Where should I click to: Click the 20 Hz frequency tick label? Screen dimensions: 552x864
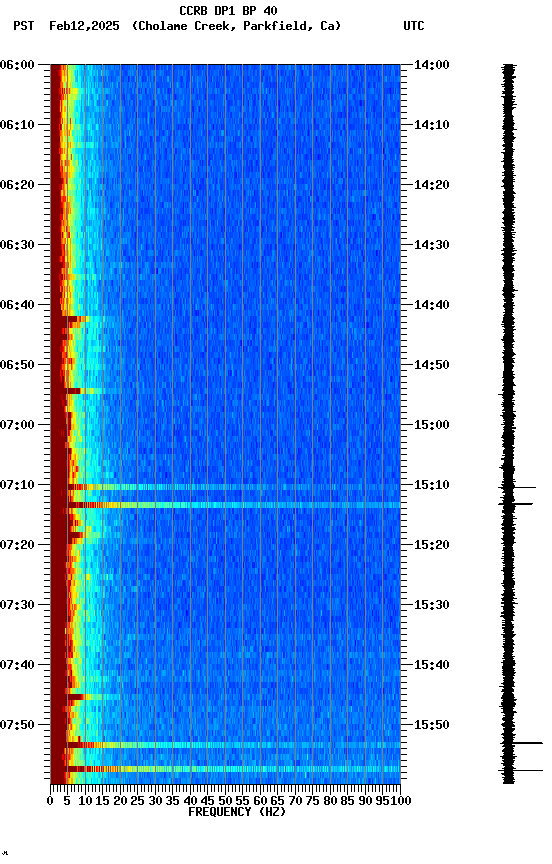click(120, 802)
